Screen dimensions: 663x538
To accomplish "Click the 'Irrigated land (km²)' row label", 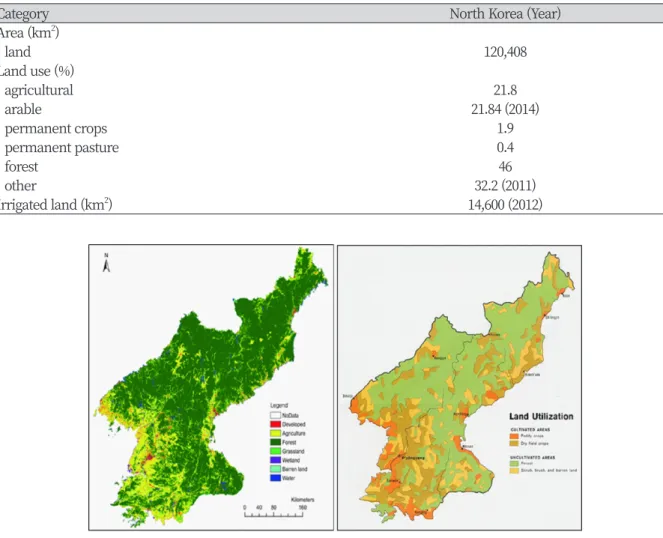I will (x=56, y=205).
